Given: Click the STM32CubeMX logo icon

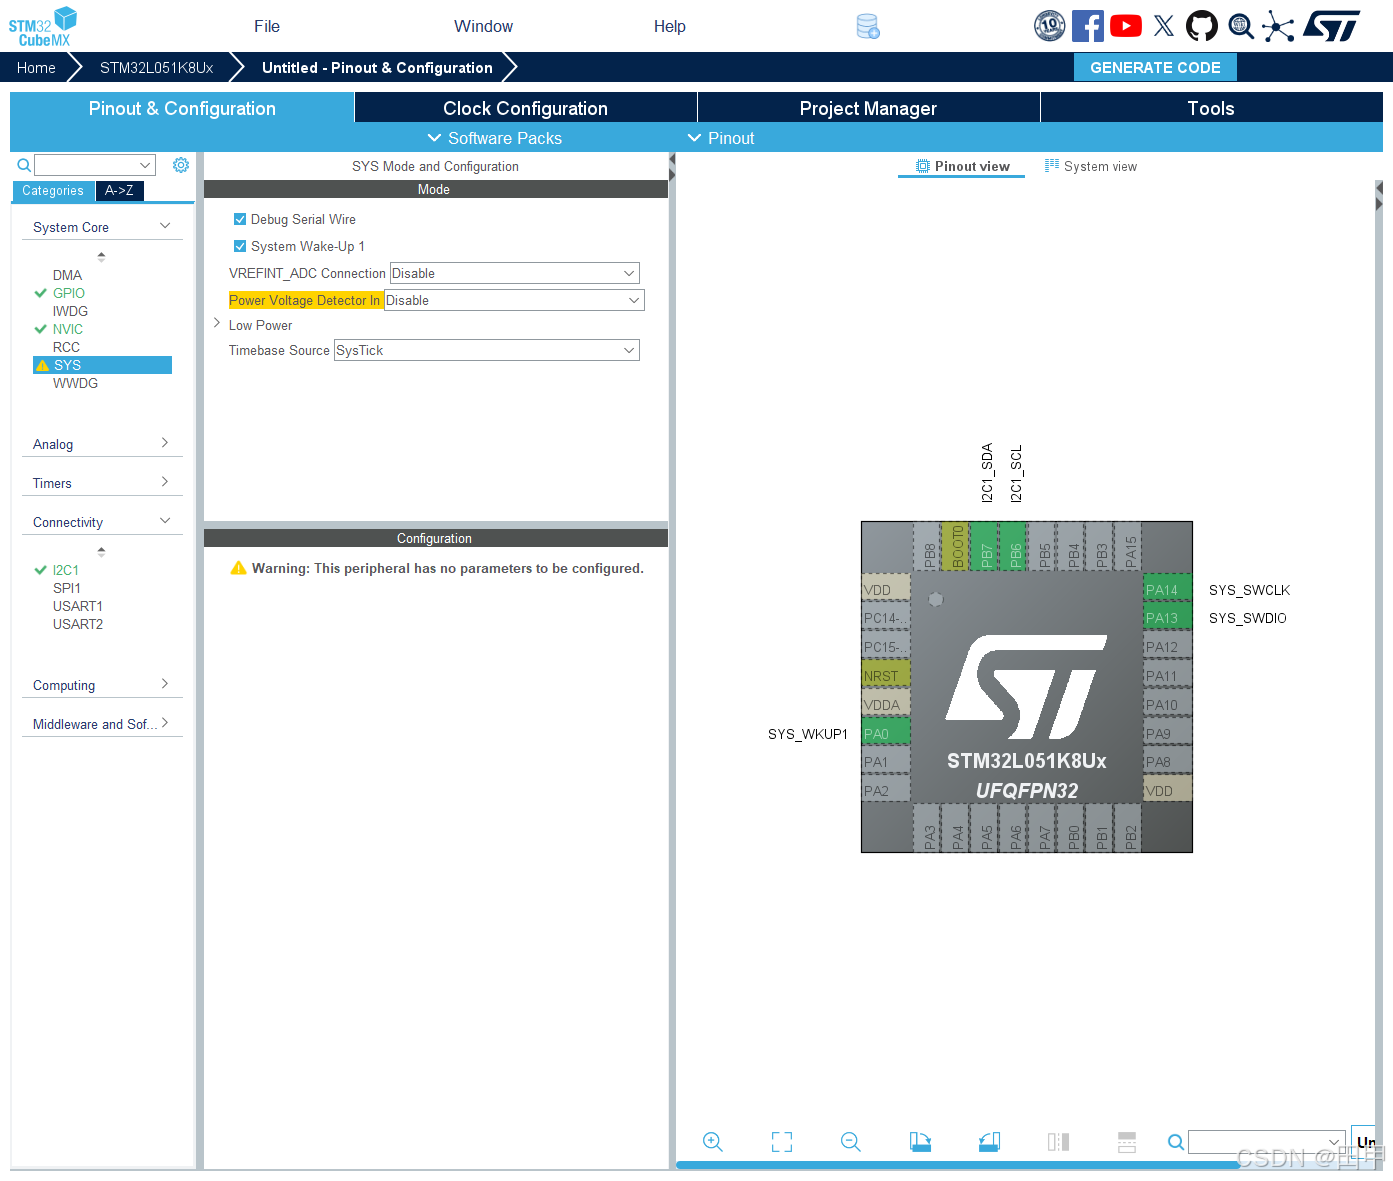Looking at the screenshot, I should [43, 26].
